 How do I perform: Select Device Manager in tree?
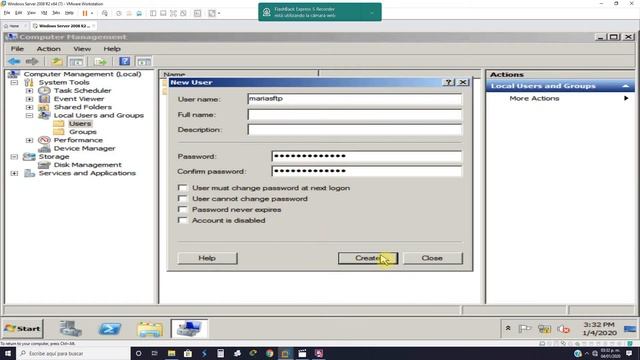(x=84, y=149)
